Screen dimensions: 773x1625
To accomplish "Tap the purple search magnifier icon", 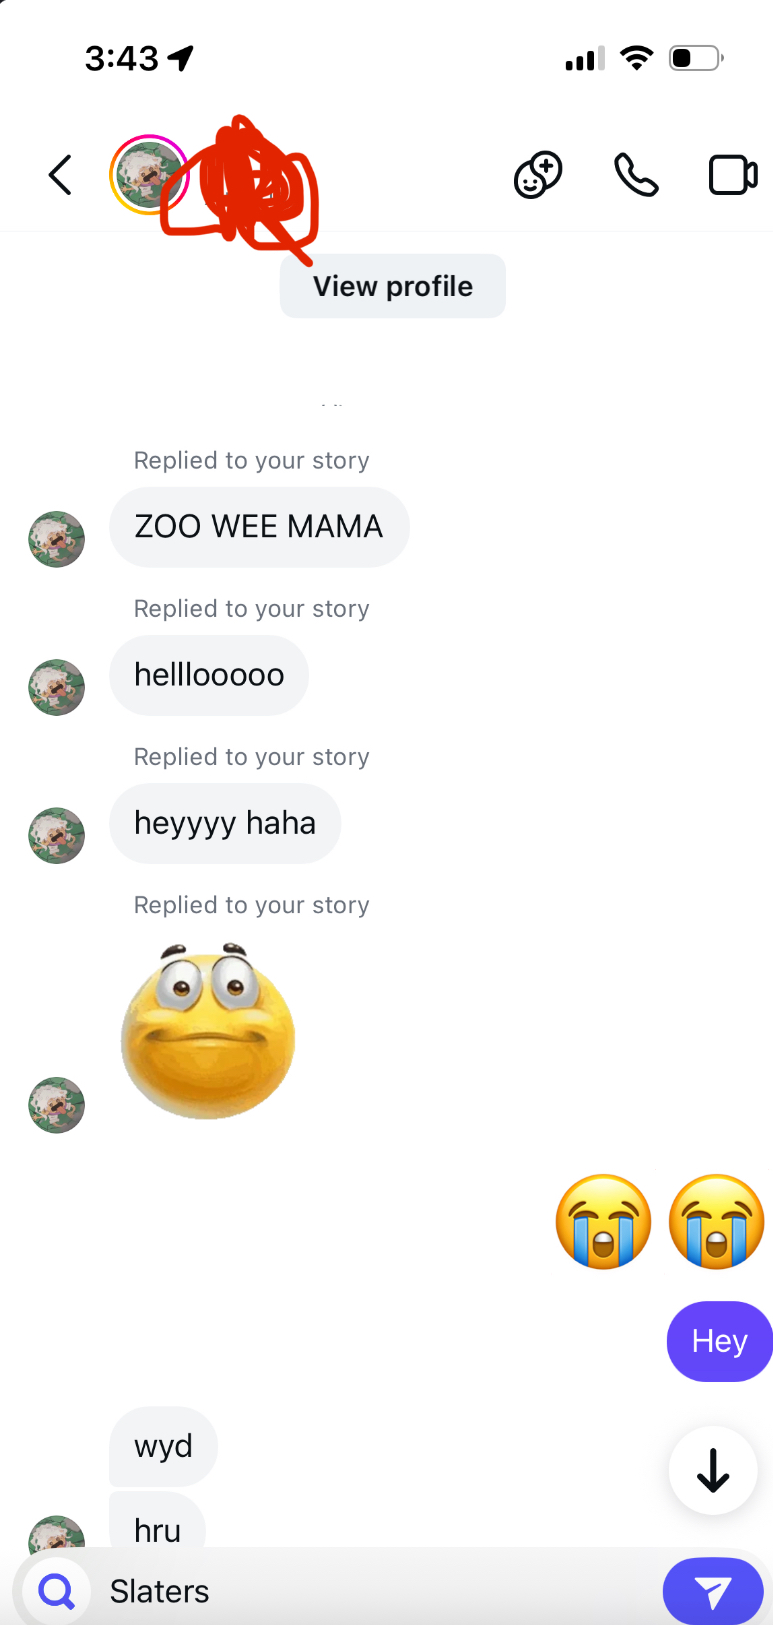I will (57, 1590).
